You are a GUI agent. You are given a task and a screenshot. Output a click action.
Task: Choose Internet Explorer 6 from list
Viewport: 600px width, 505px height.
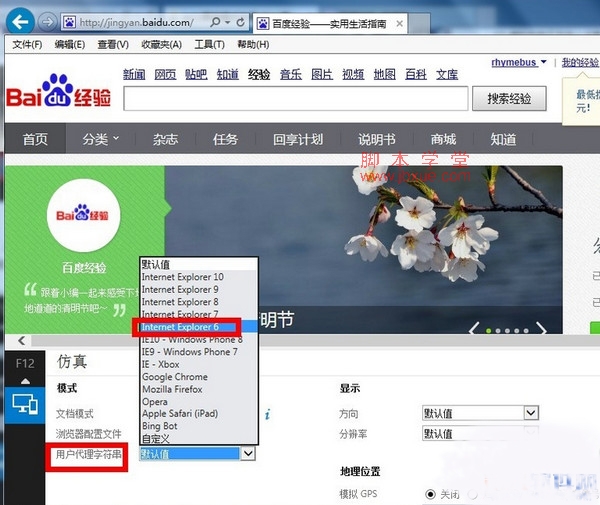click(198, 327)
